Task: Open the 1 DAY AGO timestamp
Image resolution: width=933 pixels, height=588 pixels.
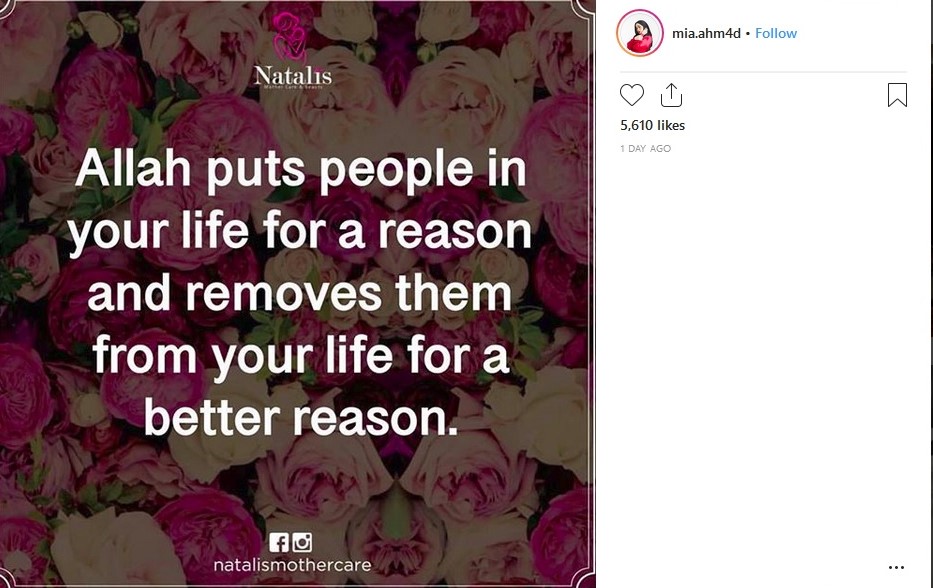Action: pos(645,149)
